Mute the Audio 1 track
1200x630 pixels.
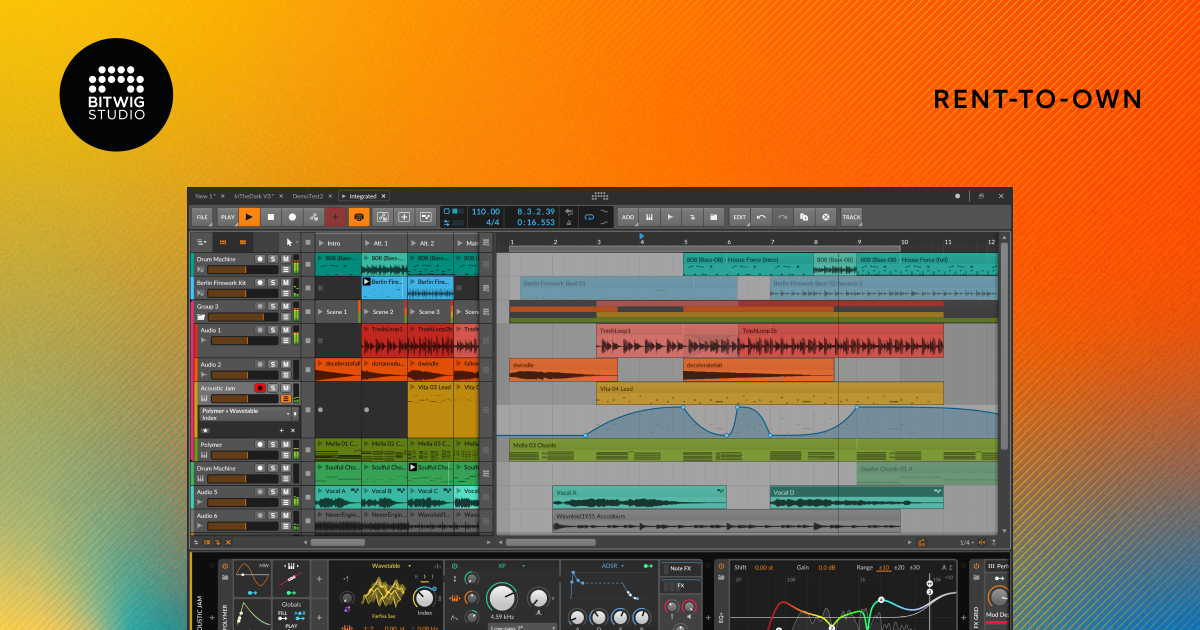point(284,330)
